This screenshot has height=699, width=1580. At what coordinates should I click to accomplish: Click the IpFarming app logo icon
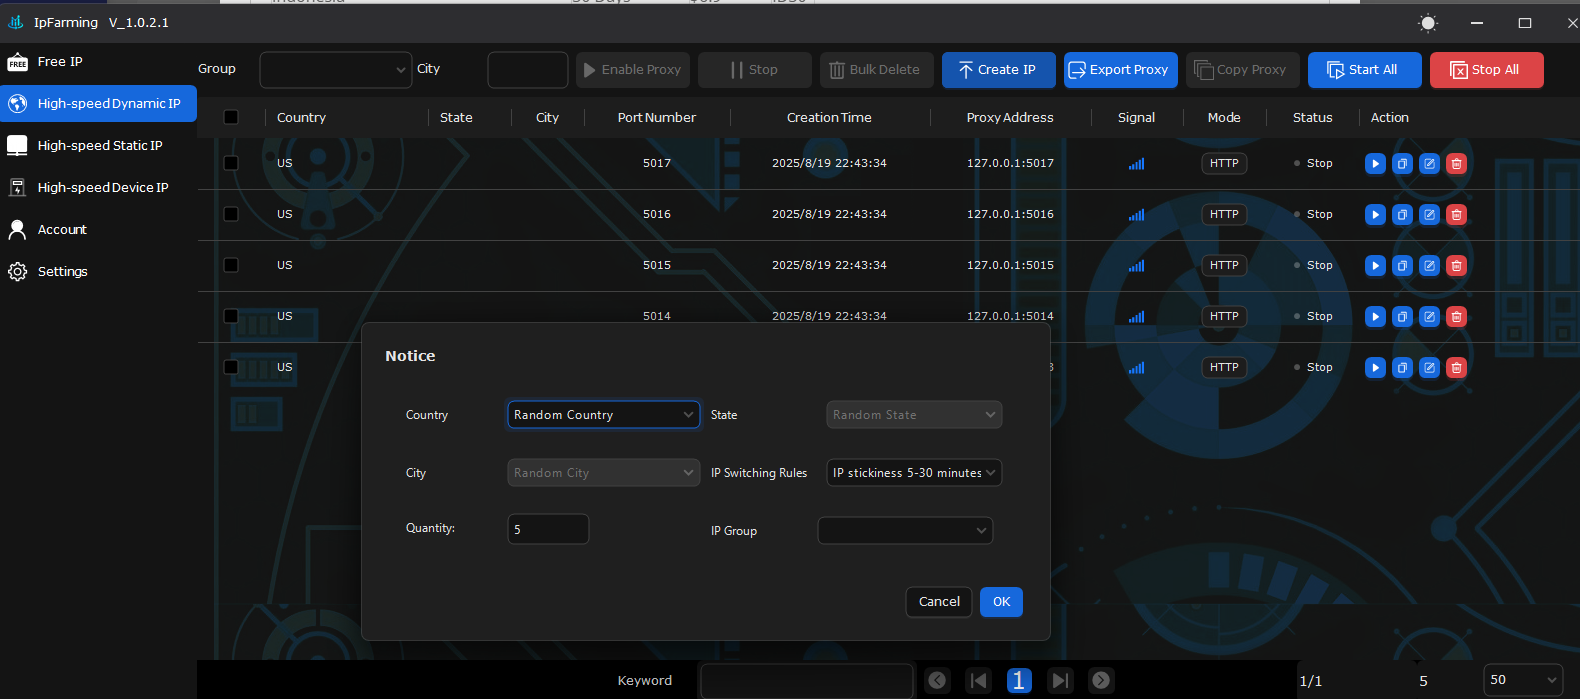tap(16, 22)
